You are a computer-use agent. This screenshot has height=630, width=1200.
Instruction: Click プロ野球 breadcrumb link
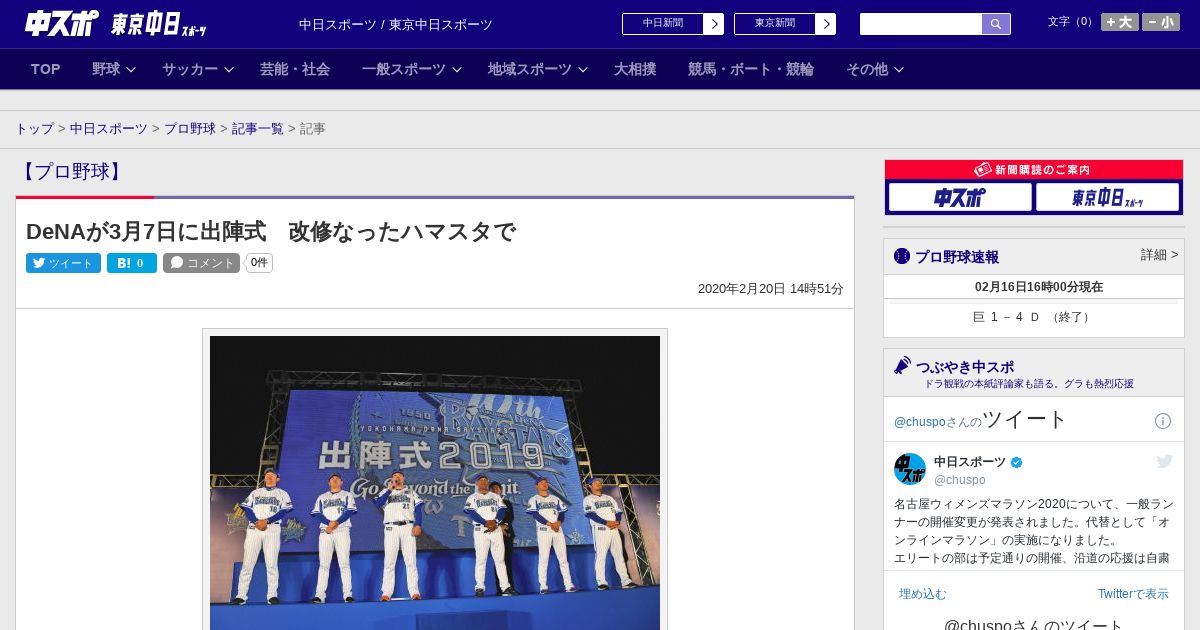[x=190, y=129]
